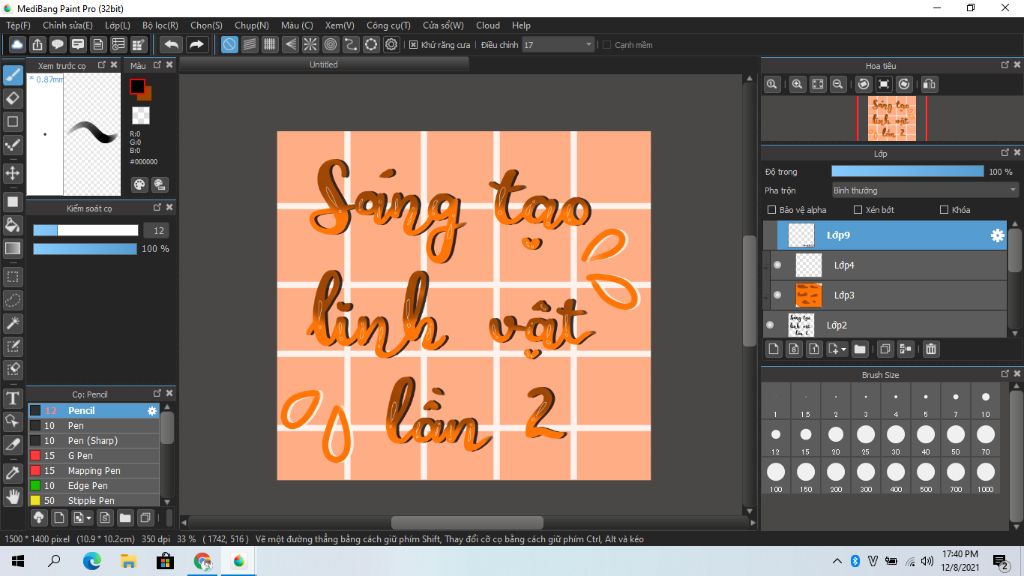This screenshot has height=576, width=1024.
Task: Enable the Bảo vệ alpha checkbox
Action: point(771,210)
